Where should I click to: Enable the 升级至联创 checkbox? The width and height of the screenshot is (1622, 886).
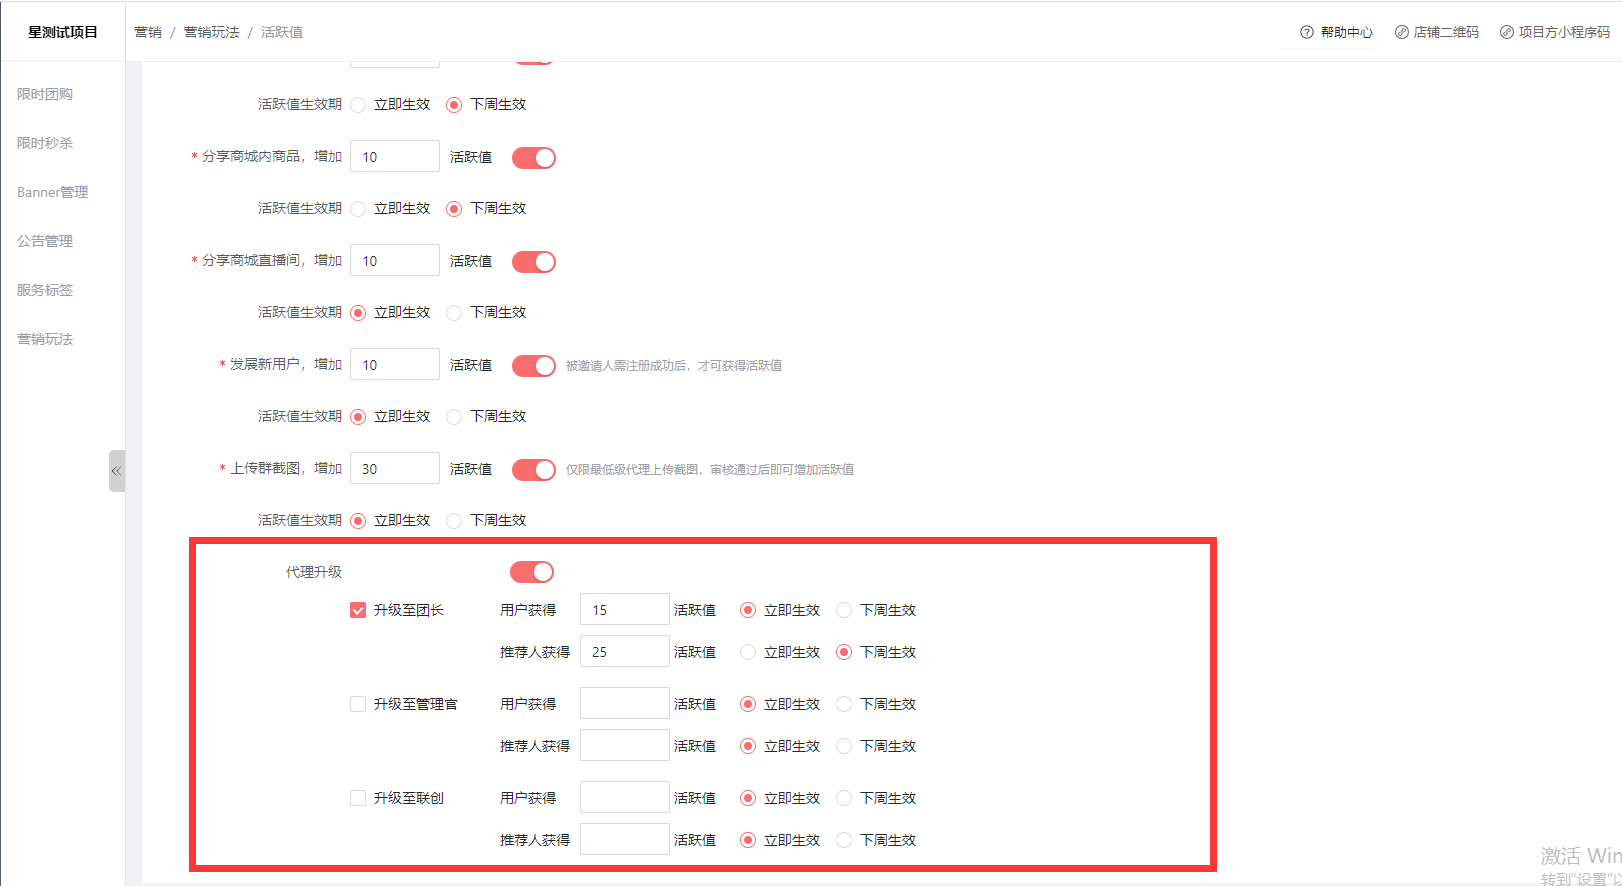pyautogui.click(x=358, y=798)
